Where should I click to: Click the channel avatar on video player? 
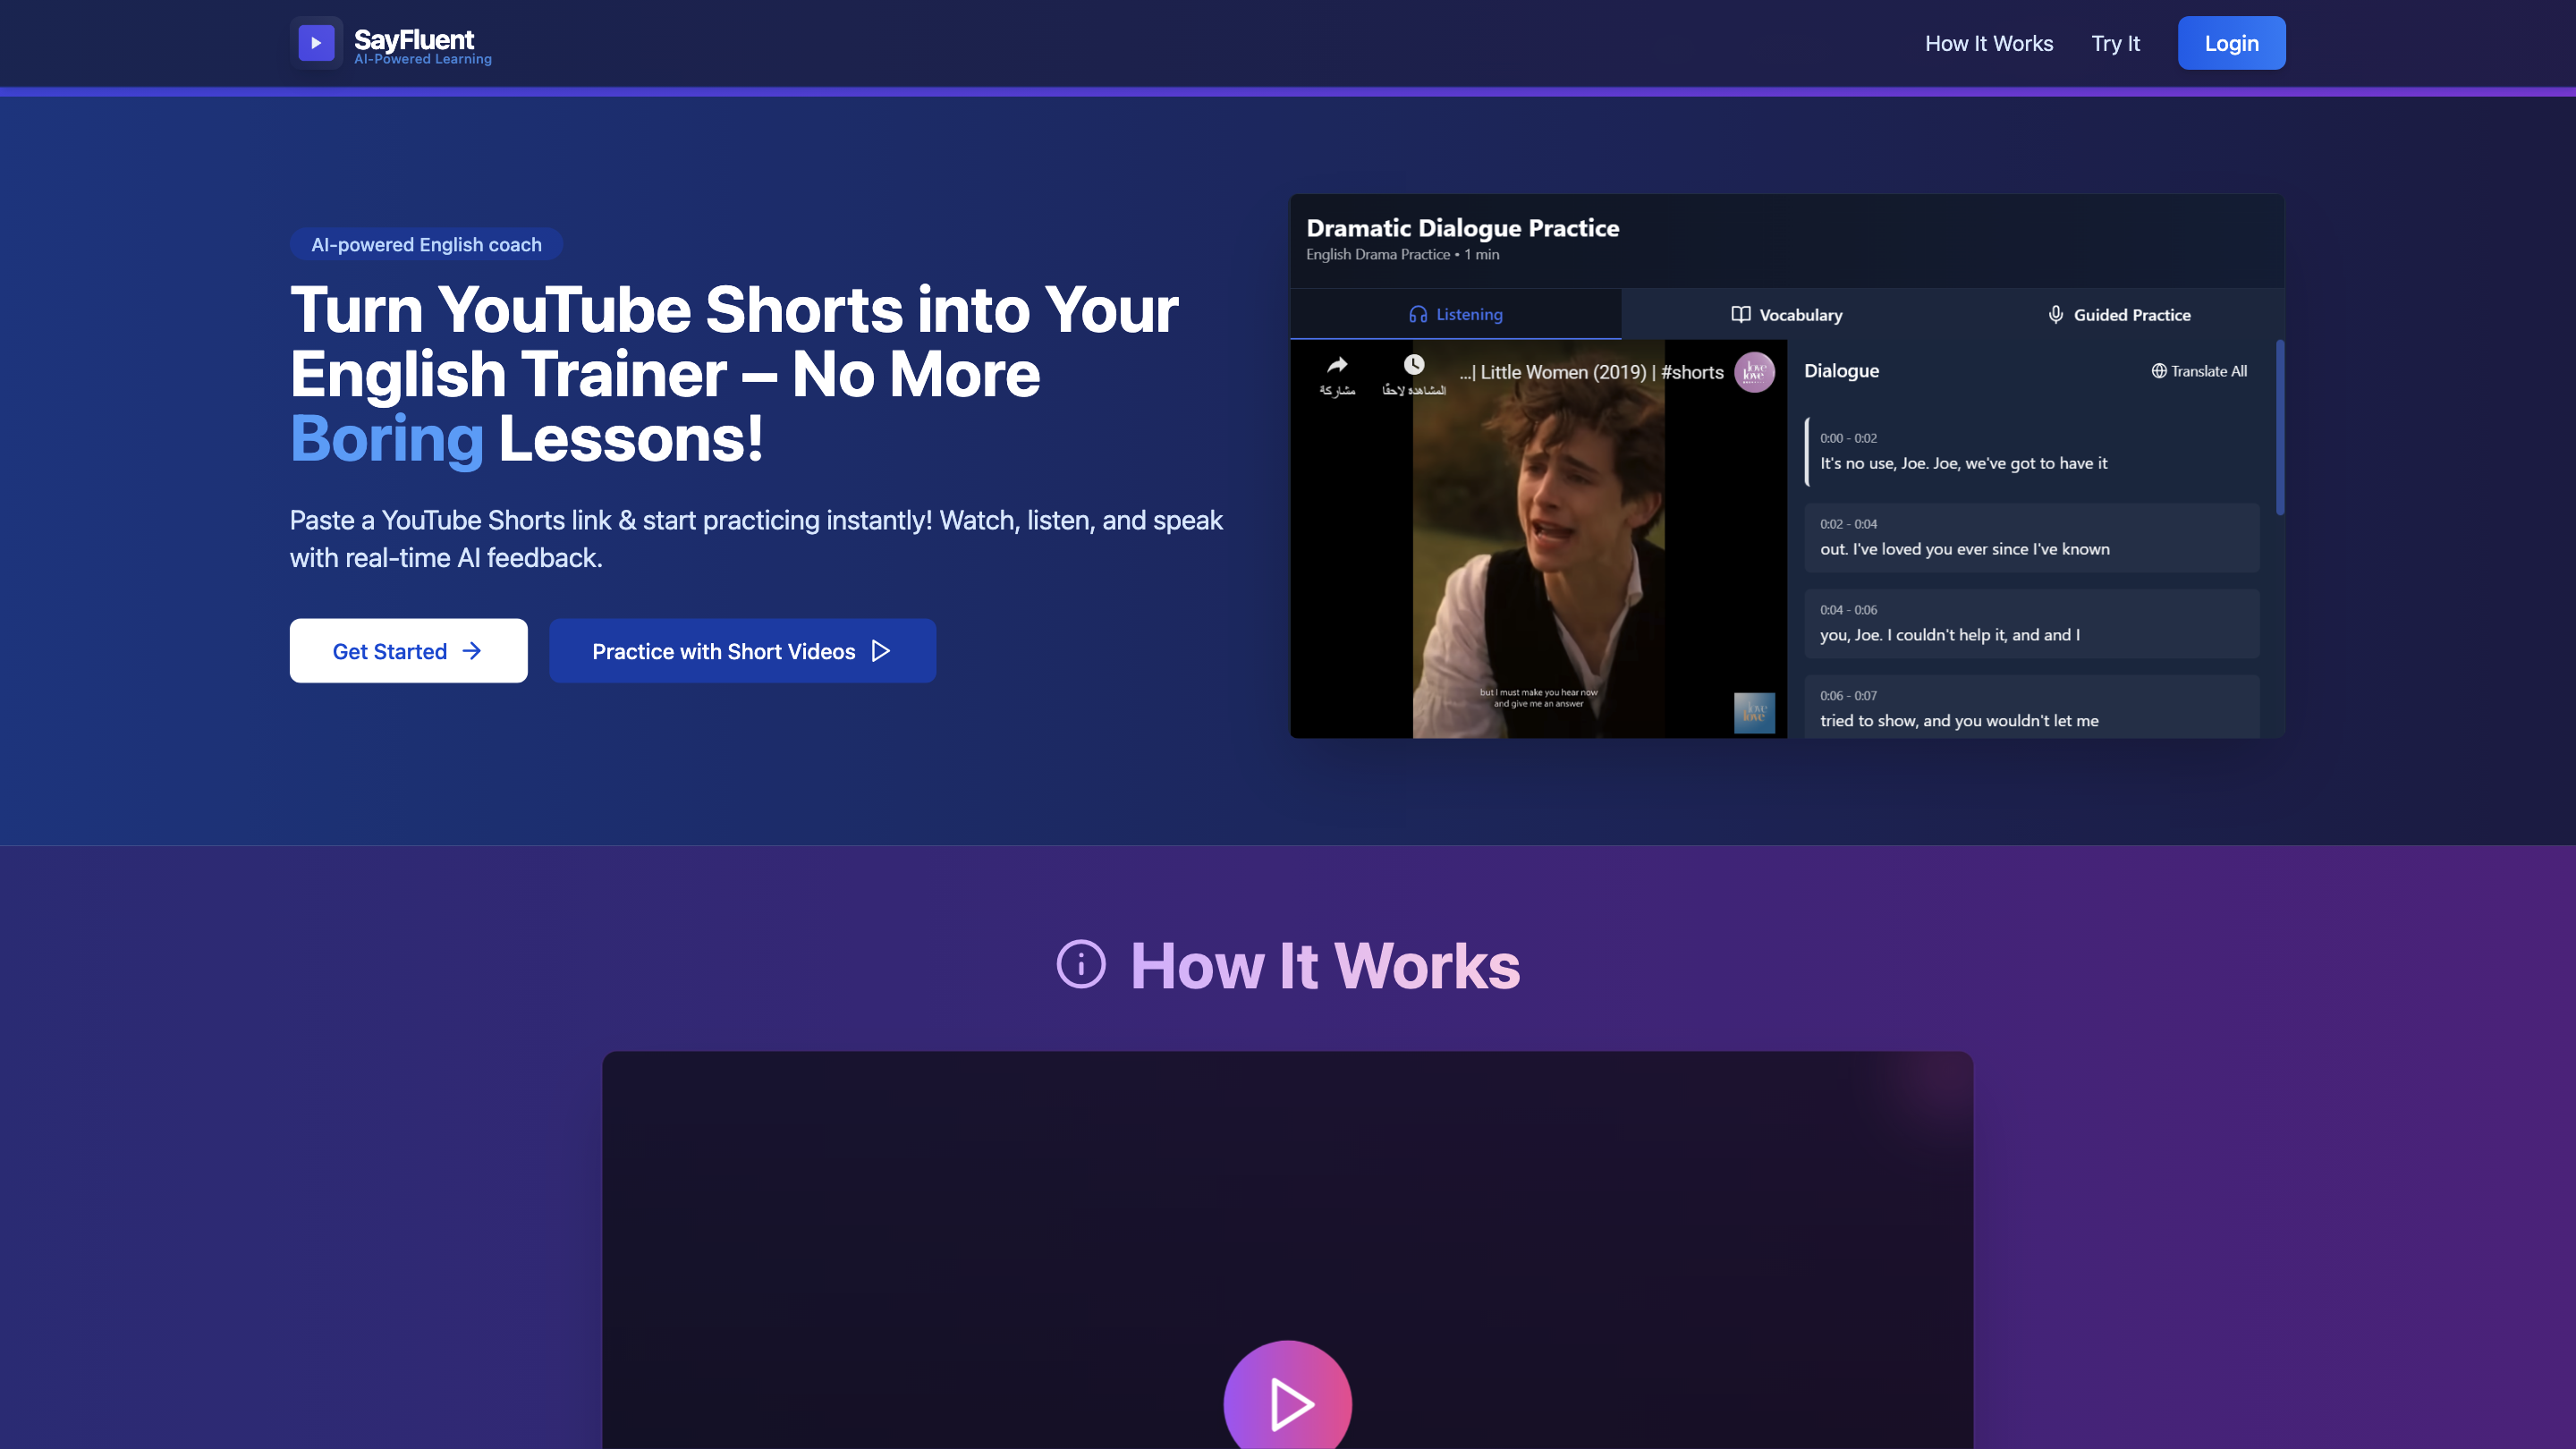[x=1754, y=372]
